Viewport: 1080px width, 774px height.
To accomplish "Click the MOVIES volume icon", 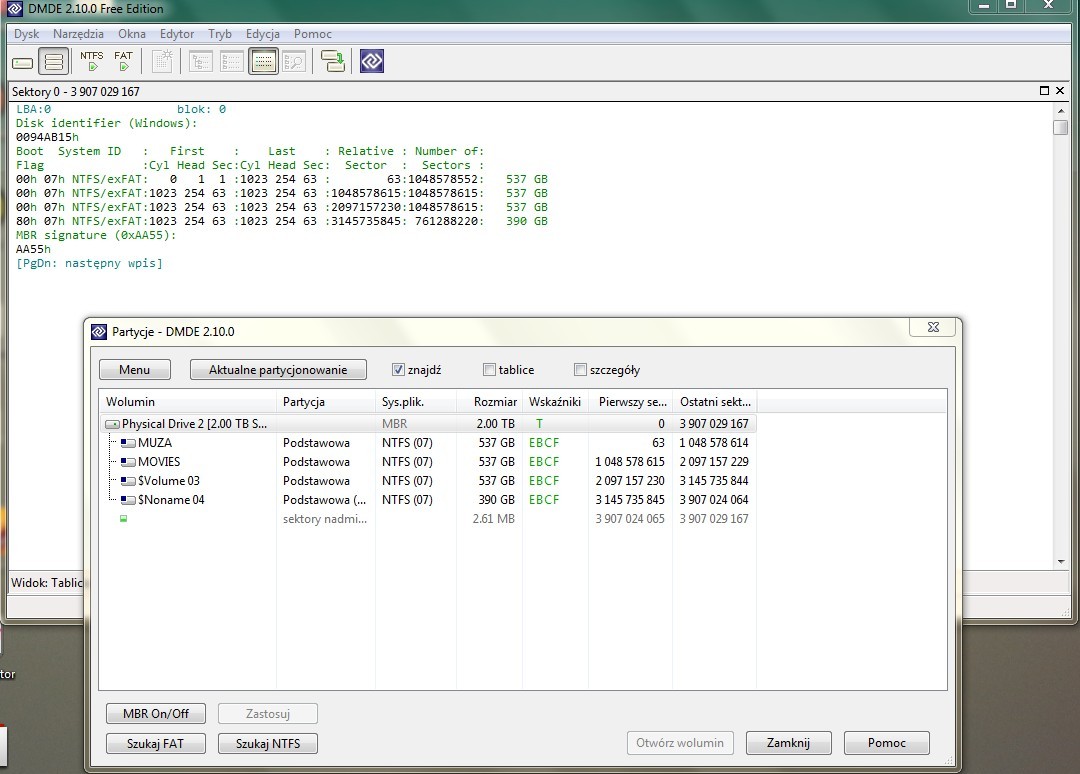I will 128,462.
